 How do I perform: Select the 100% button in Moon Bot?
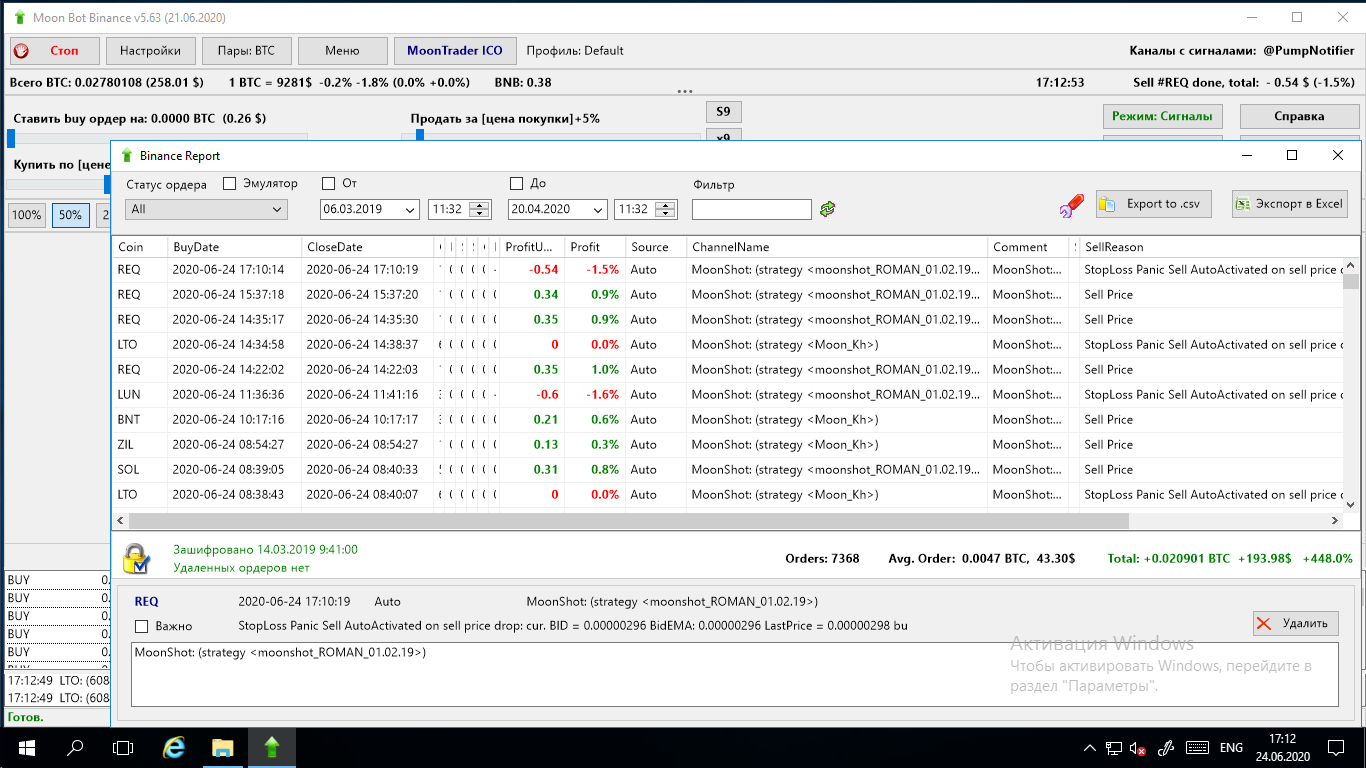coord(27,215)
